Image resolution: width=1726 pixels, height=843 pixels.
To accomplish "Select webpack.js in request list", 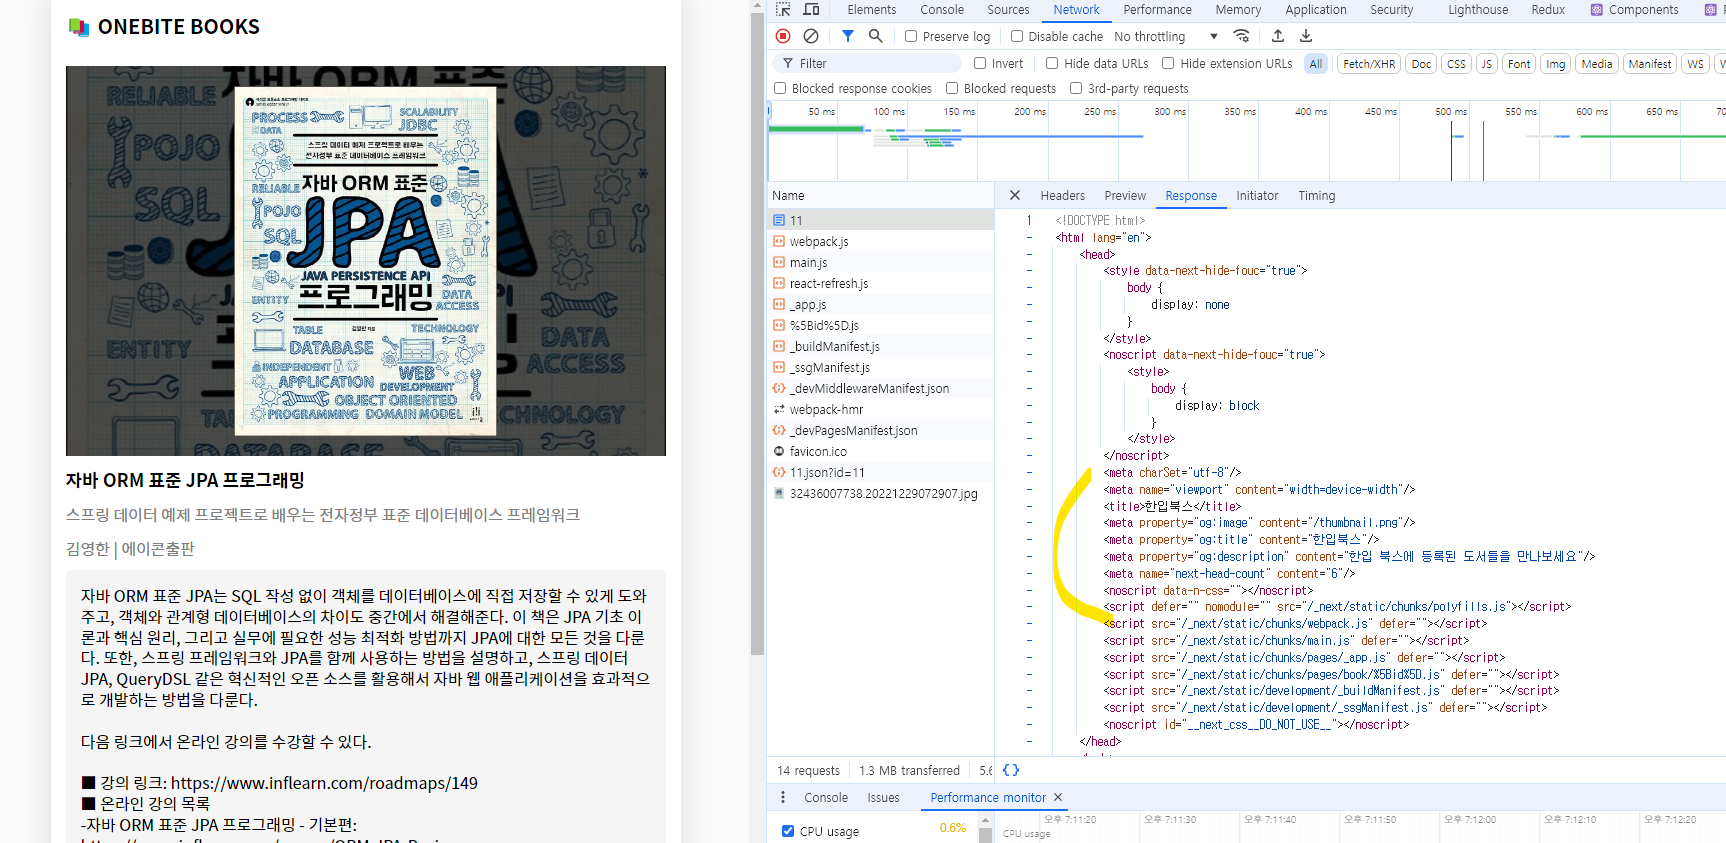I will (x=881, y=241).
